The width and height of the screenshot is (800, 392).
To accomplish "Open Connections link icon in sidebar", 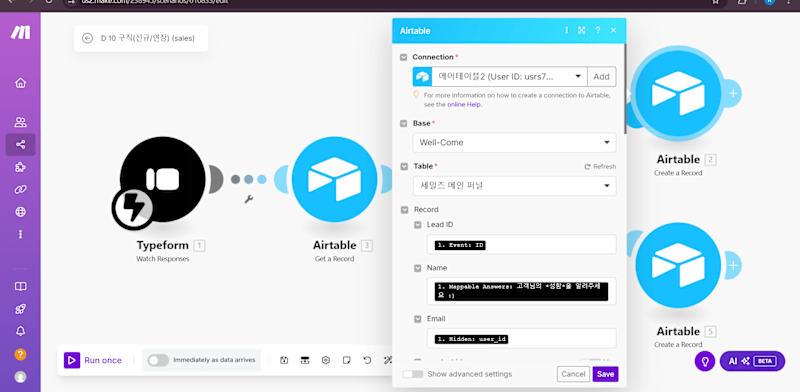I will [20, 189].
